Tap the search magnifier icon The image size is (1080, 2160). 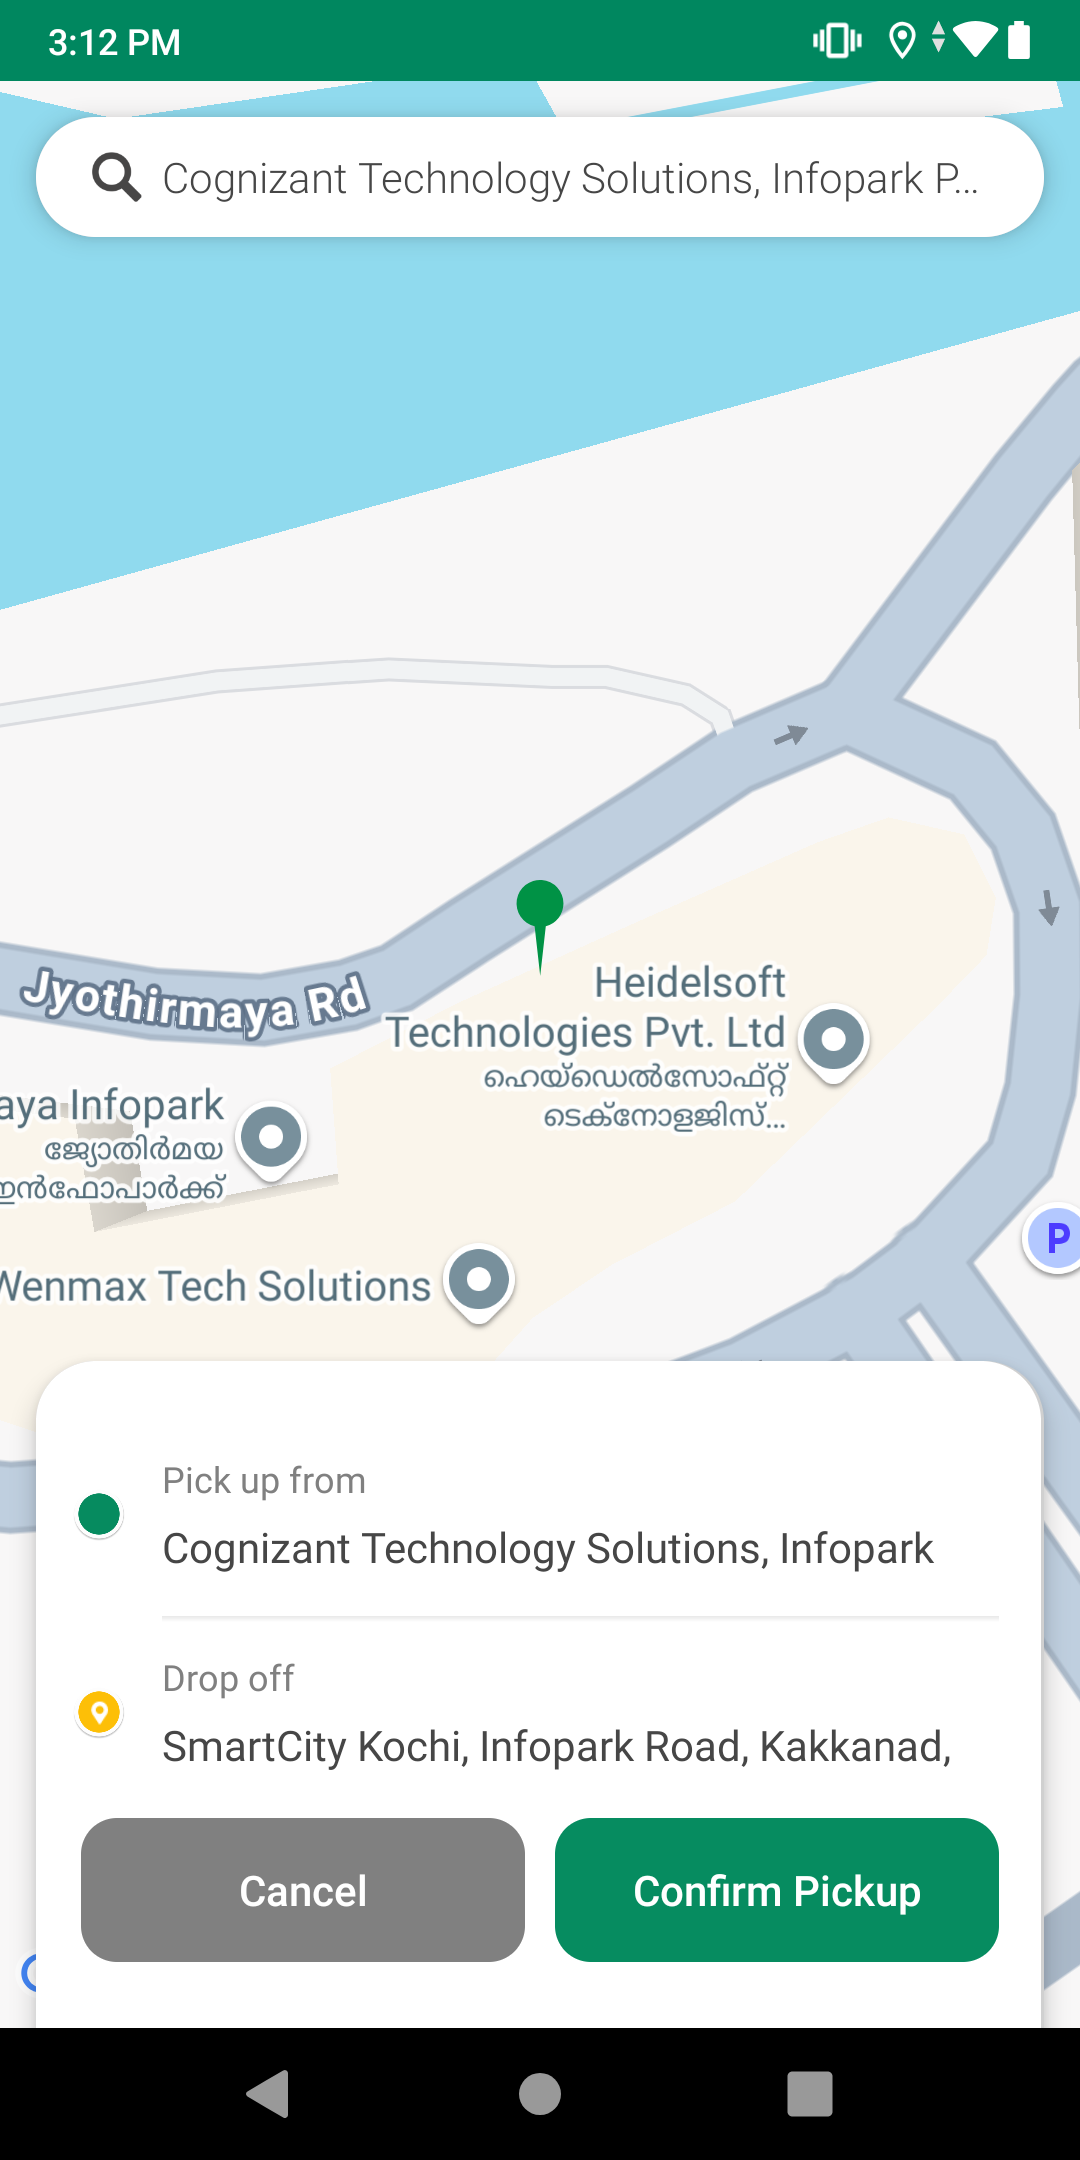117,178
